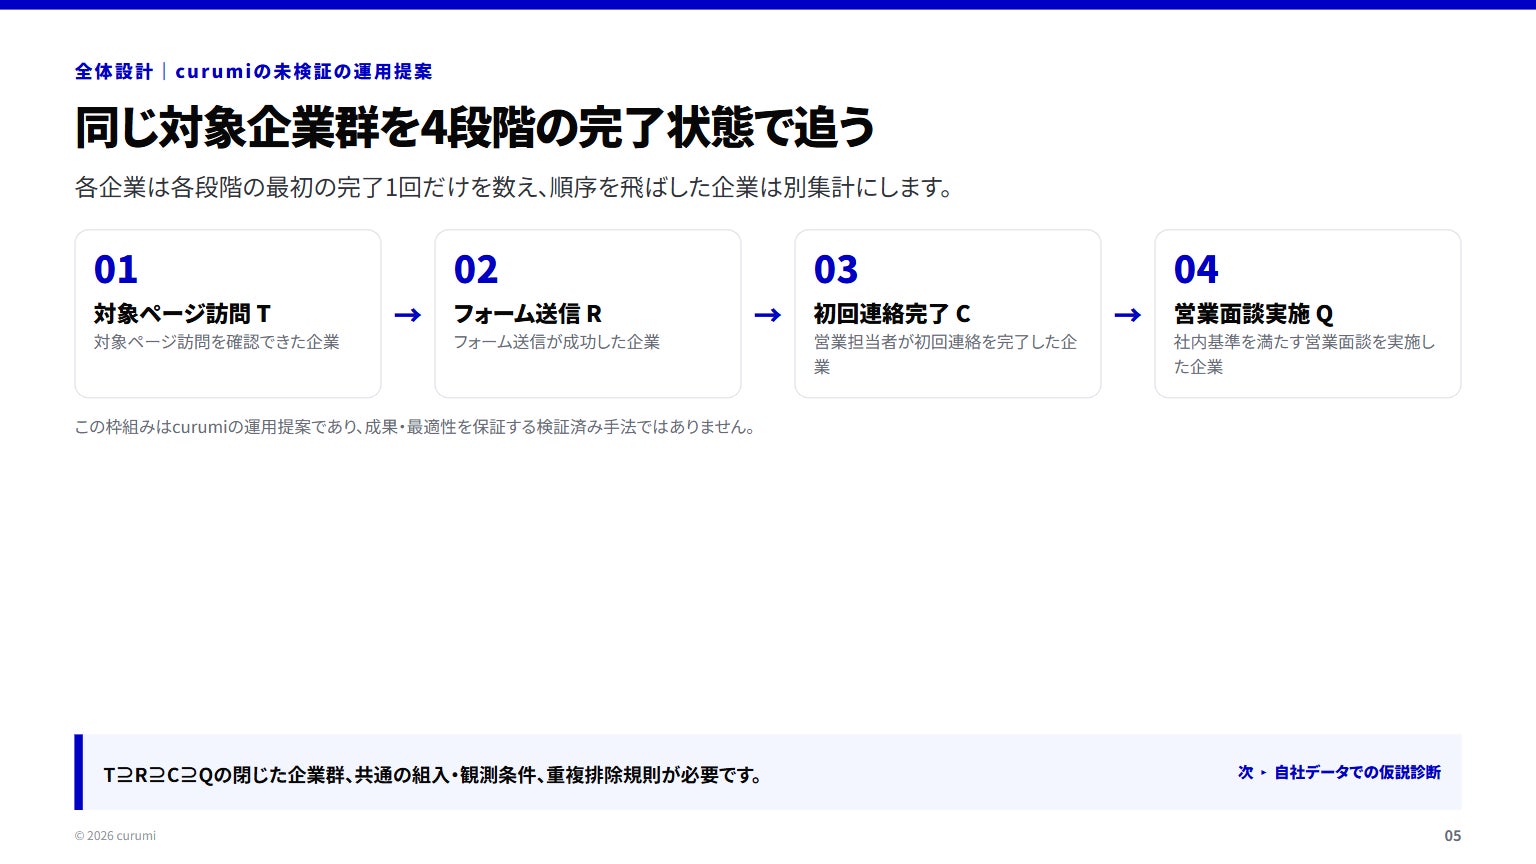This screenshot has width=1536, height=864.
Task: Select the 02 フォーム送信 R card
Action: (588, 314)
